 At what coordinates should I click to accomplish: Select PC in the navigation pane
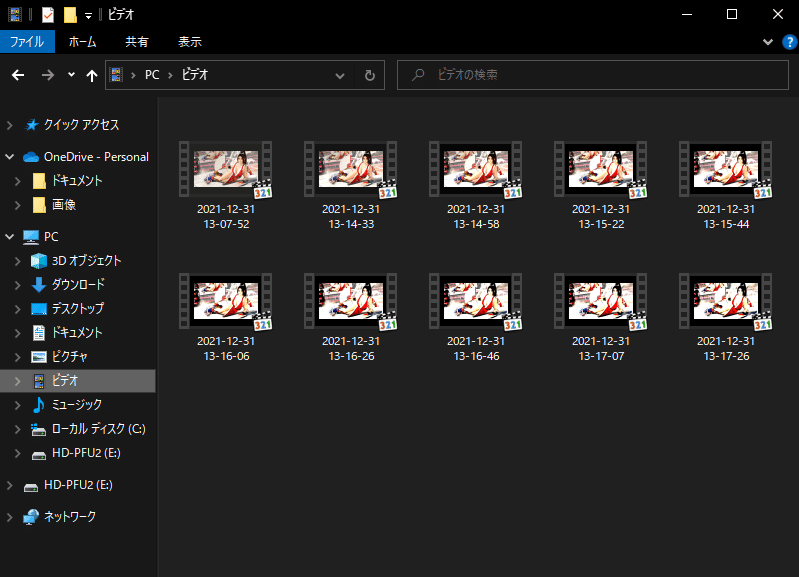pyautogui.click(x=51, y=237)
